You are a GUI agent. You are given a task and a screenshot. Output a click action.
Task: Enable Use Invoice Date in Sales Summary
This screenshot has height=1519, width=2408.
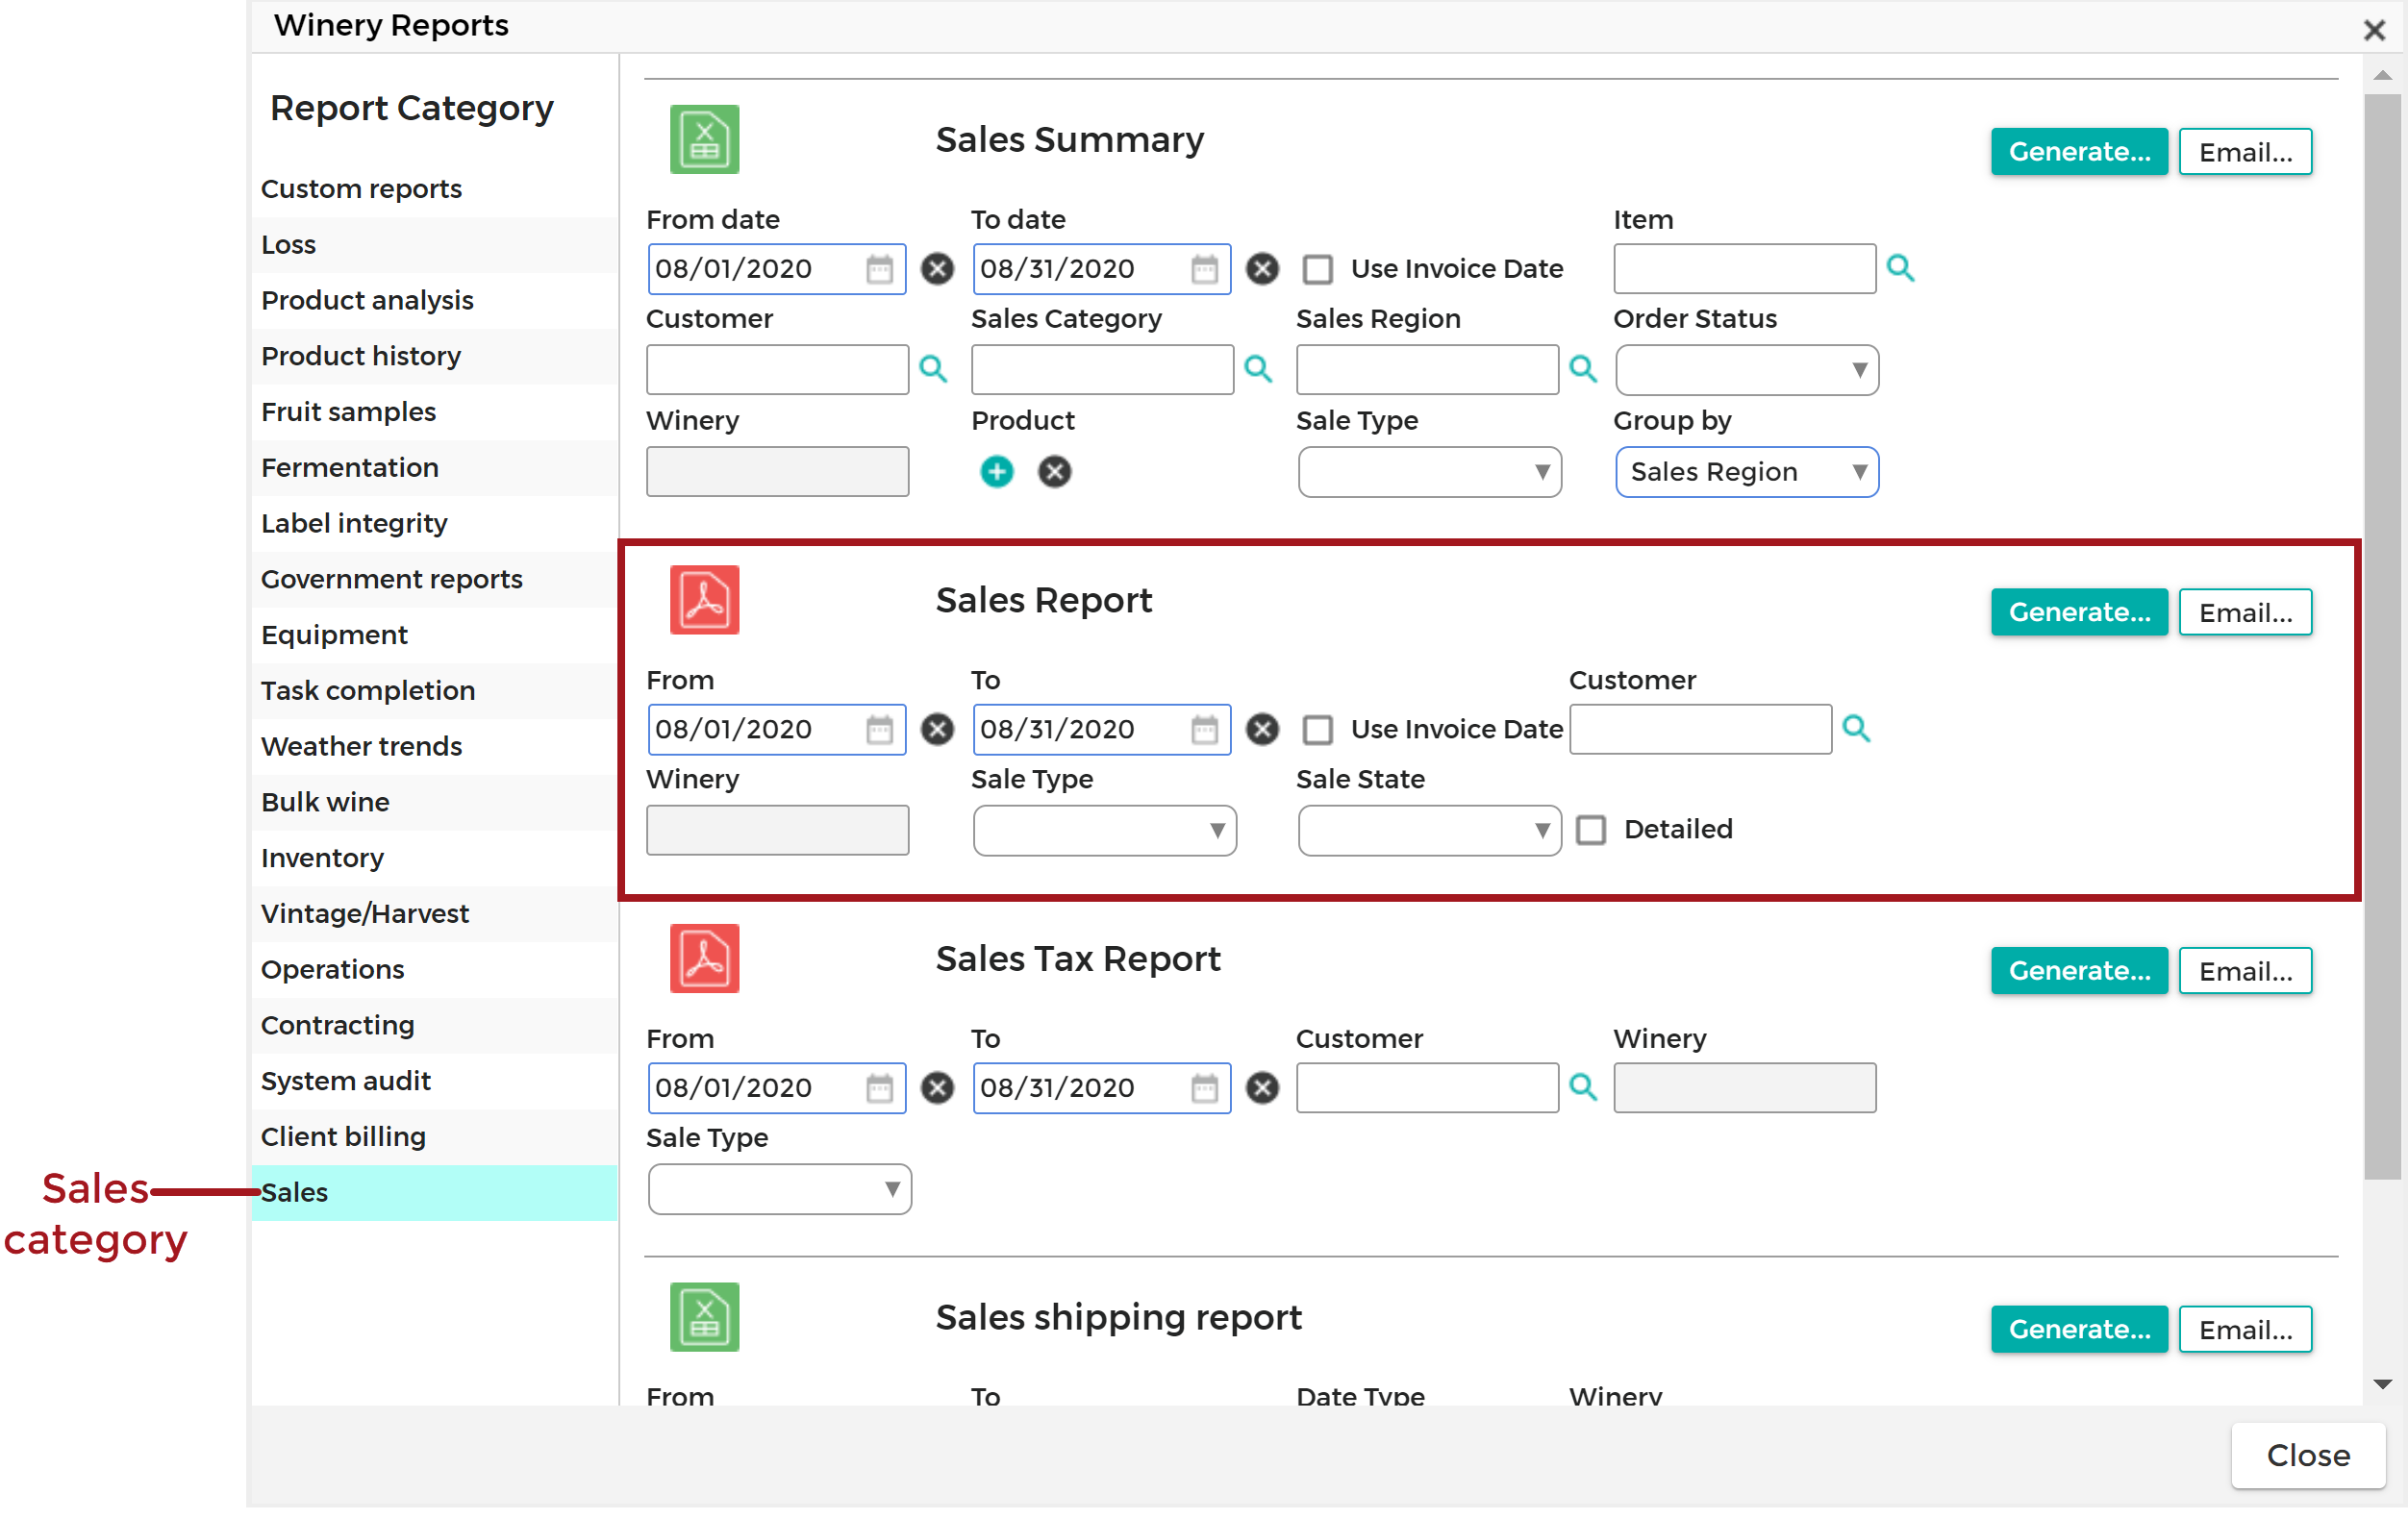[x=1317, y=270]
